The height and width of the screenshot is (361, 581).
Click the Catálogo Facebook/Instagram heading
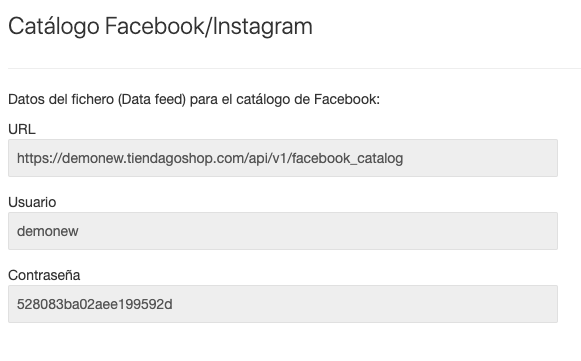[x=160, y=27]
